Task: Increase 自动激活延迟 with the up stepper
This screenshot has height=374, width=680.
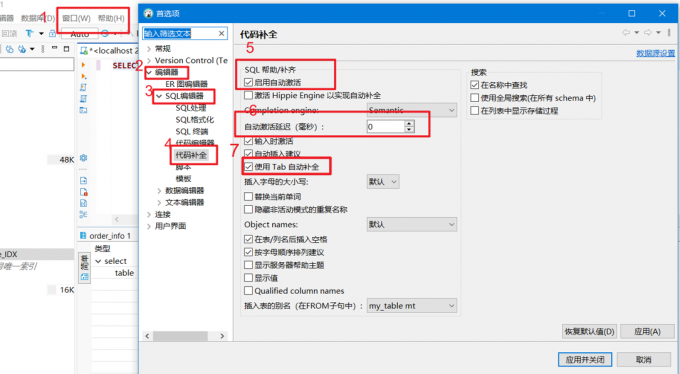Action: [409, 123]
